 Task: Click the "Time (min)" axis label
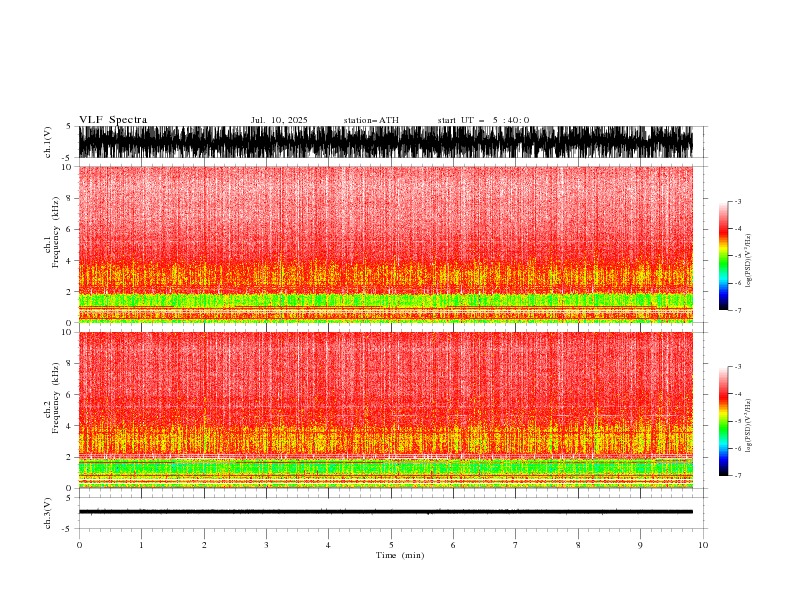400,555
